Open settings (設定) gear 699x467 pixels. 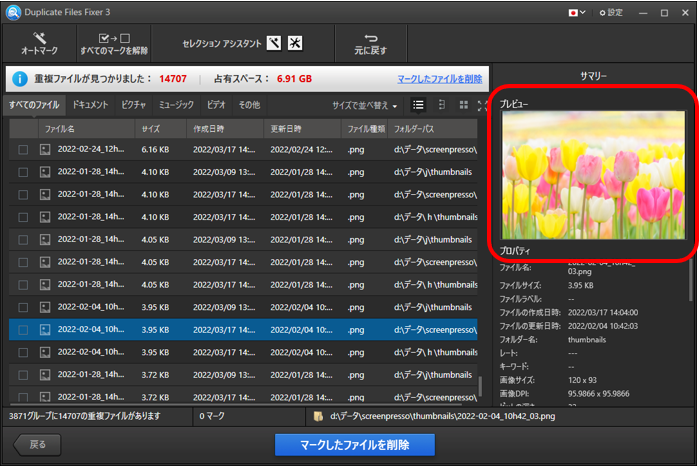point(611,12)
